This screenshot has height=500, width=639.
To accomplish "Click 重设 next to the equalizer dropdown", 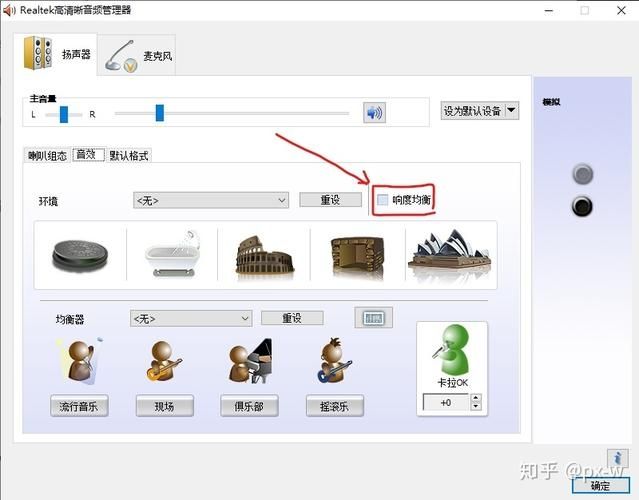I will (292, 318).
